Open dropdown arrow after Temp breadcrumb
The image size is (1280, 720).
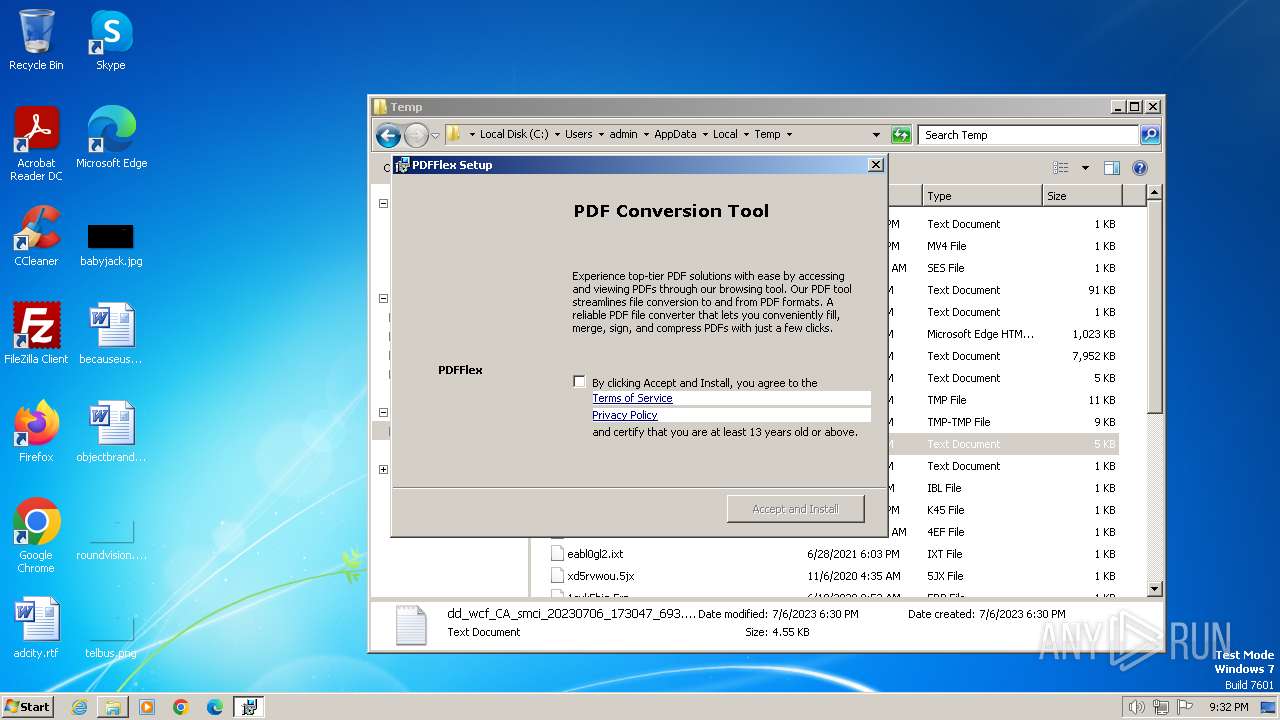(789, 135)
